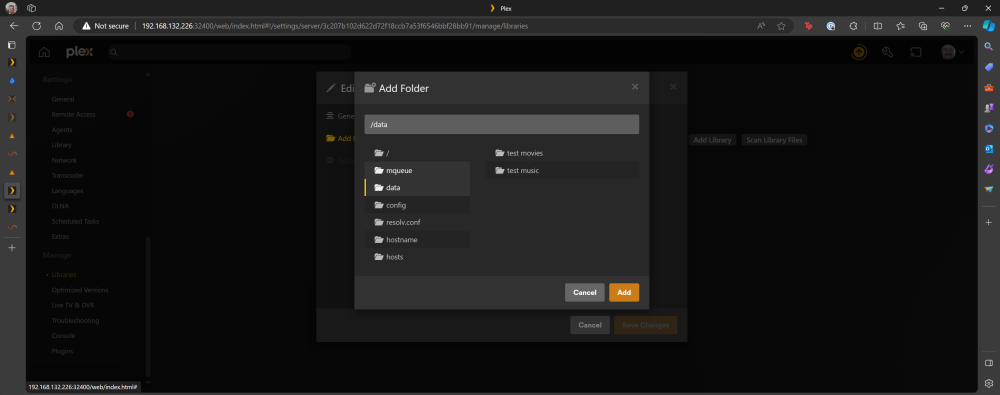1000x395 pixels.
Task: Select the mqueue folder
Action: click(x=417, y=170)
